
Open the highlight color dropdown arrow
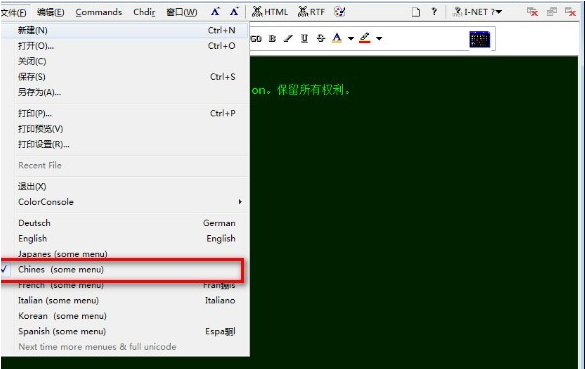(379, 38)
